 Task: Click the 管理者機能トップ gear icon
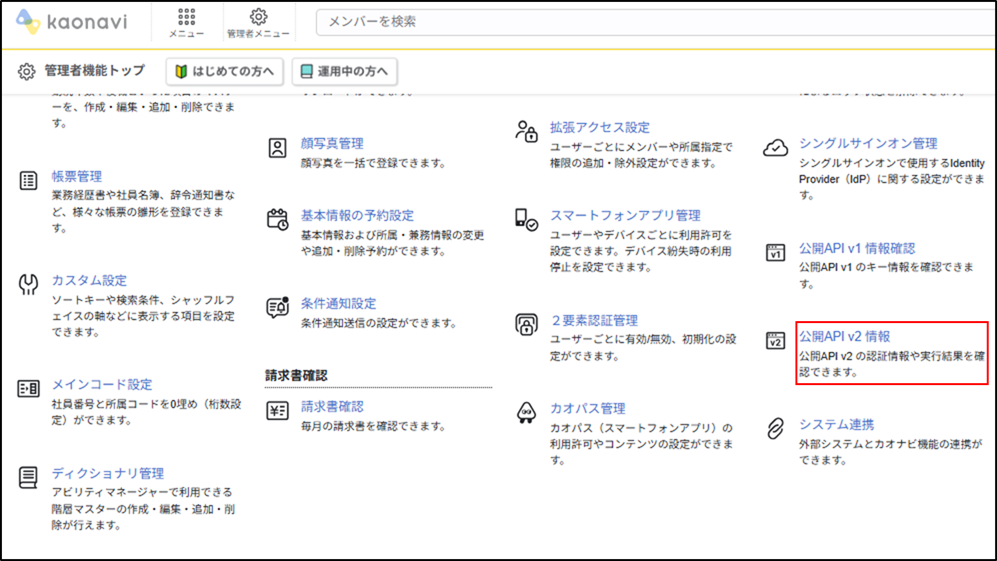click(27, 71)
